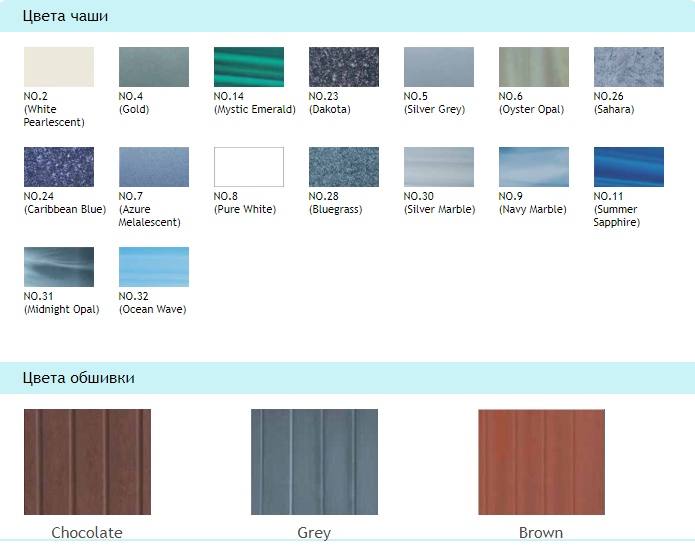Screen dimensions: 695x555
Task: Click the 'Grey' caption text
Action: [x=314, y=533]
